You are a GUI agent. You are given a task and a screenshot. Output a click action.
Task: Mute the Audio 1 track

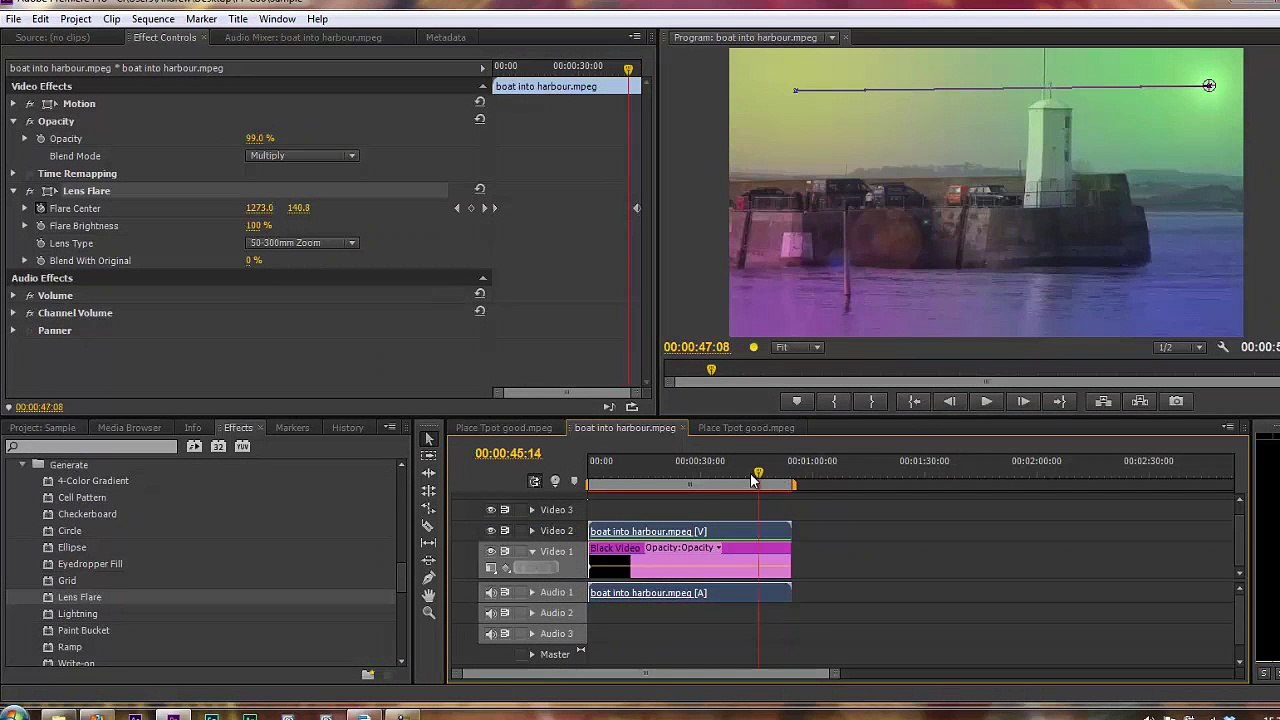tap(491, 593)
